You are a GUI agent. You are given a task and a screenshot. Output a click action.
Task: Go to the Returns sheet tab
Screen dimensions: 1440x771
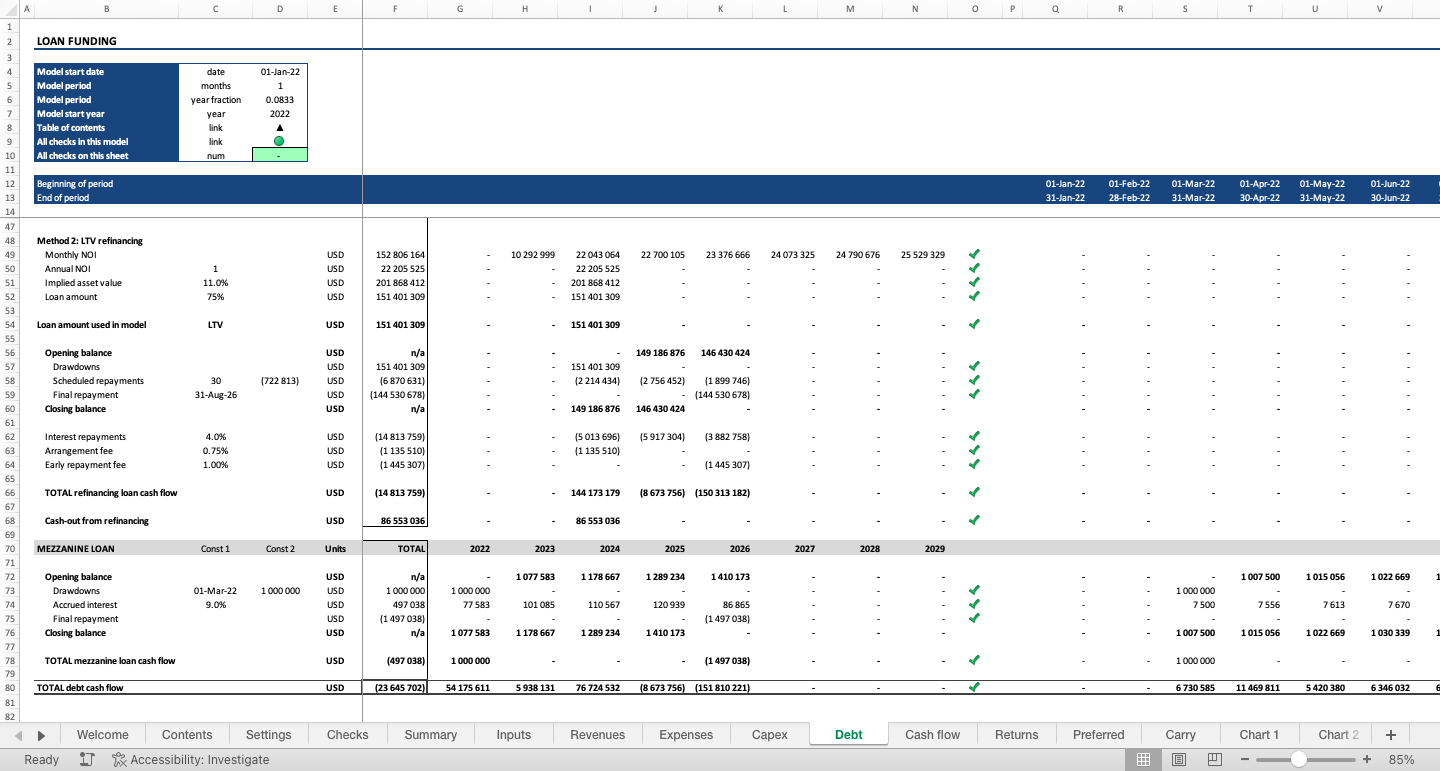(1017, 734)
